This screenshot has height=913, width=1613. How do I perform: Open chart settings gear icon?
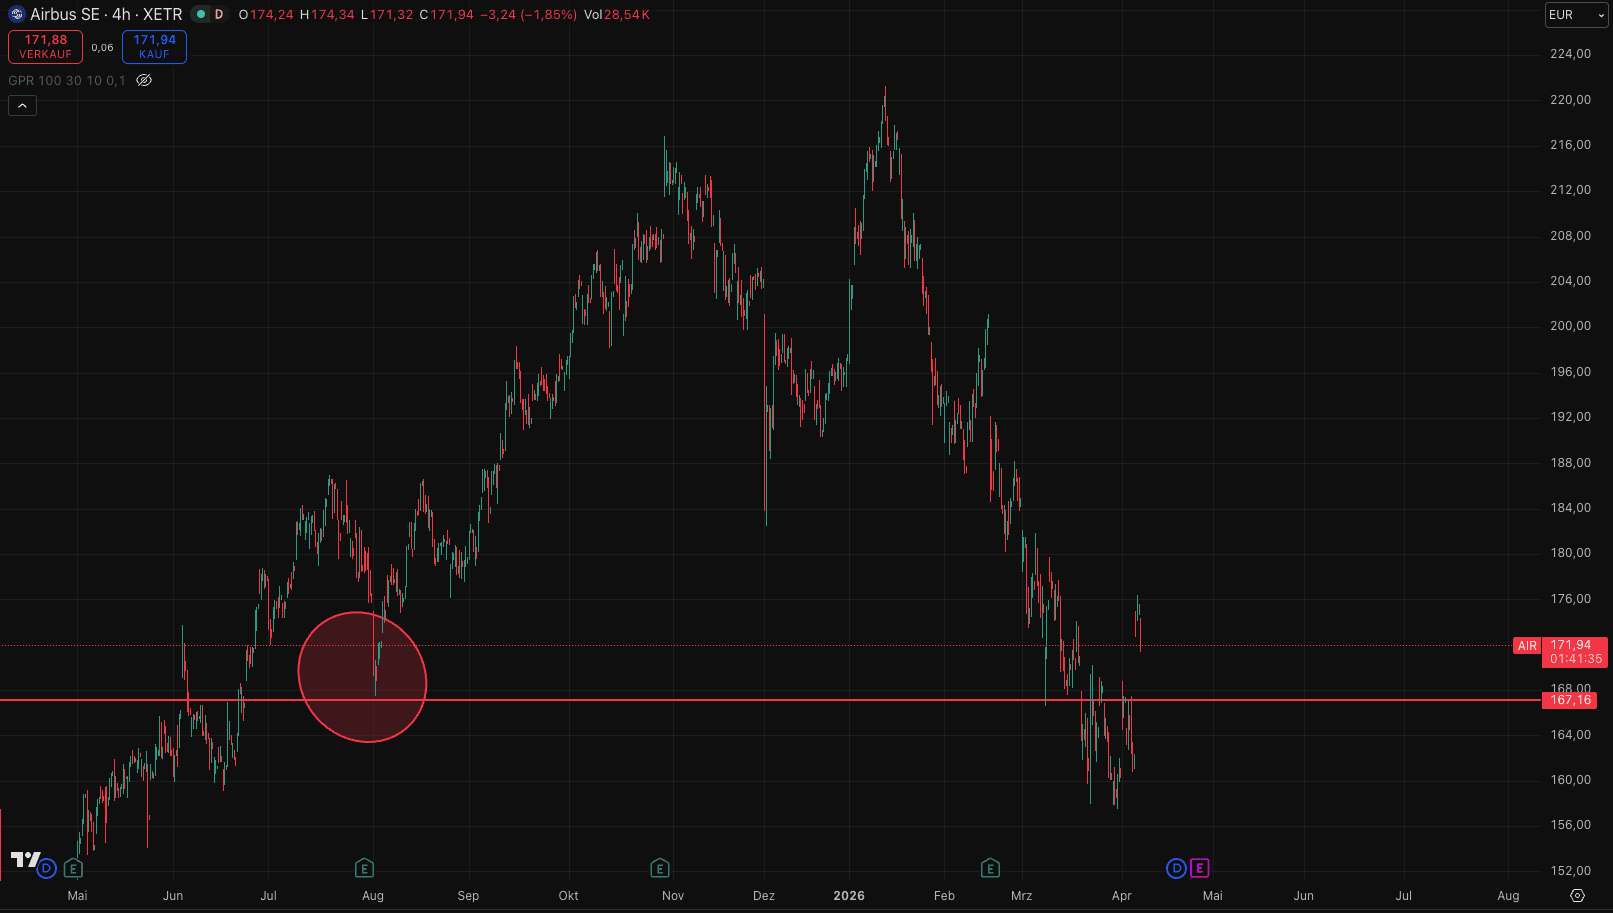tap(1577, 896)
